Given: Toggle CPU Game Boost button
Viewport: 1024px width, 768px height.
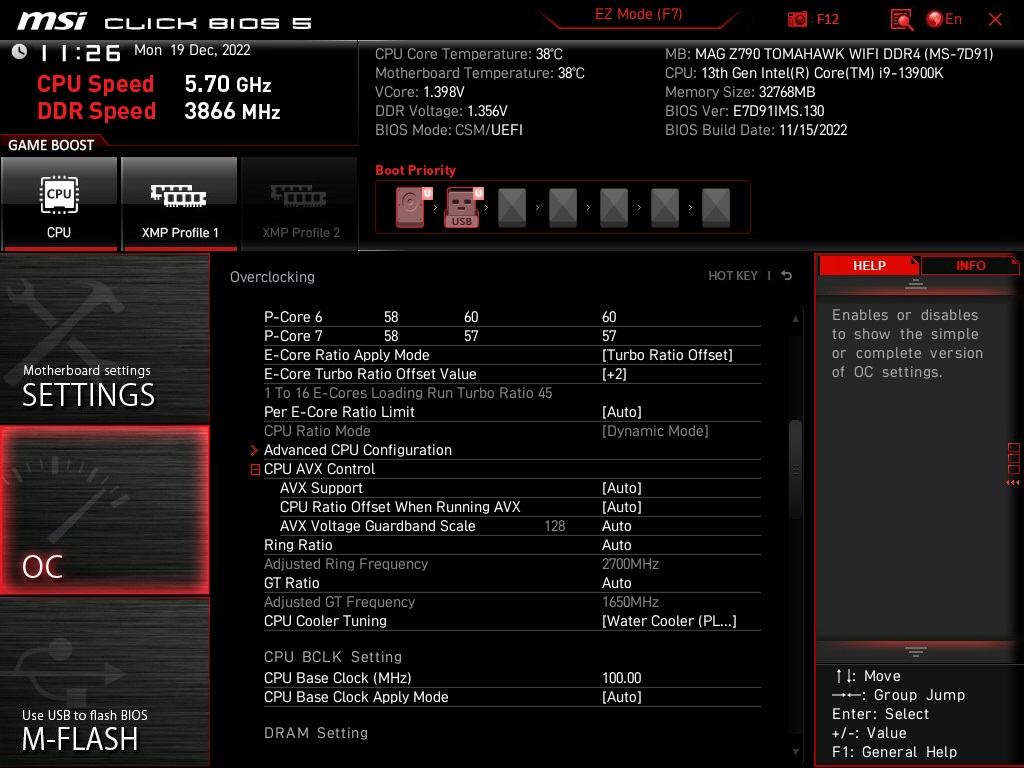Looking at the screenshot, I should [x=59, y=203].
